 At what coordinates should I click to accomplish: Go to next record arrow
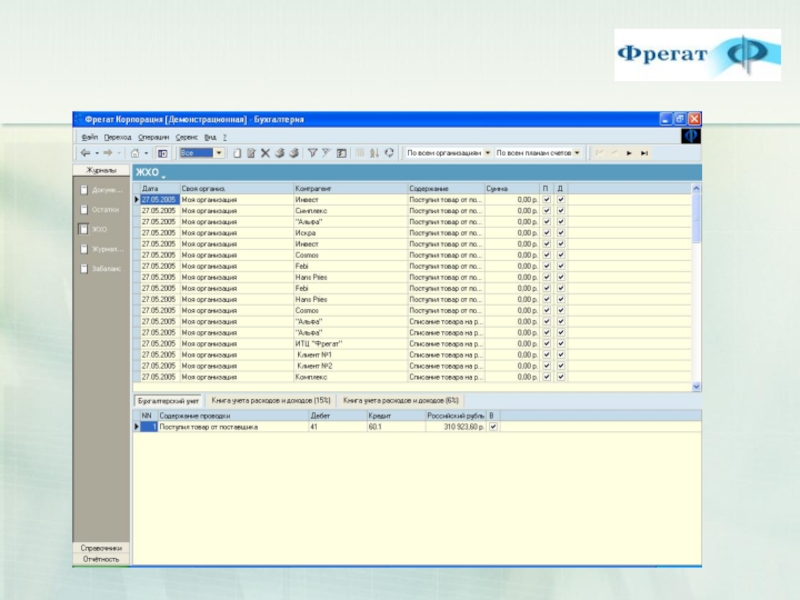click(x=629, y=153)
